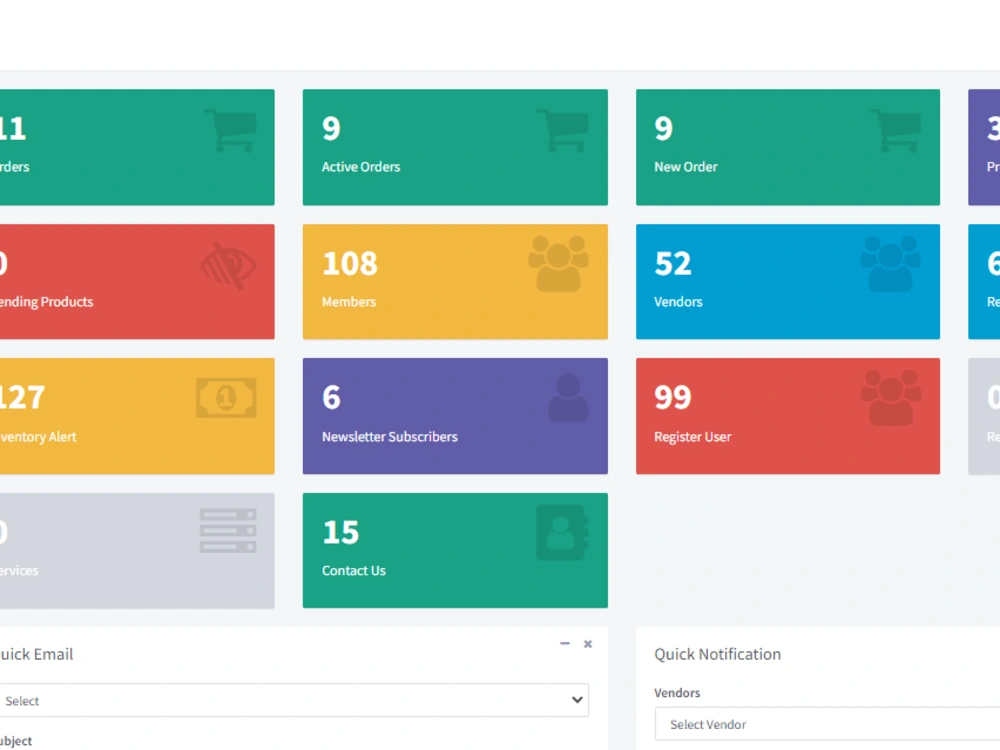Screen dimensions: 1000x750
Task: Click the crossed-eye icon on Pending Products card
Action: click(228, 266)
